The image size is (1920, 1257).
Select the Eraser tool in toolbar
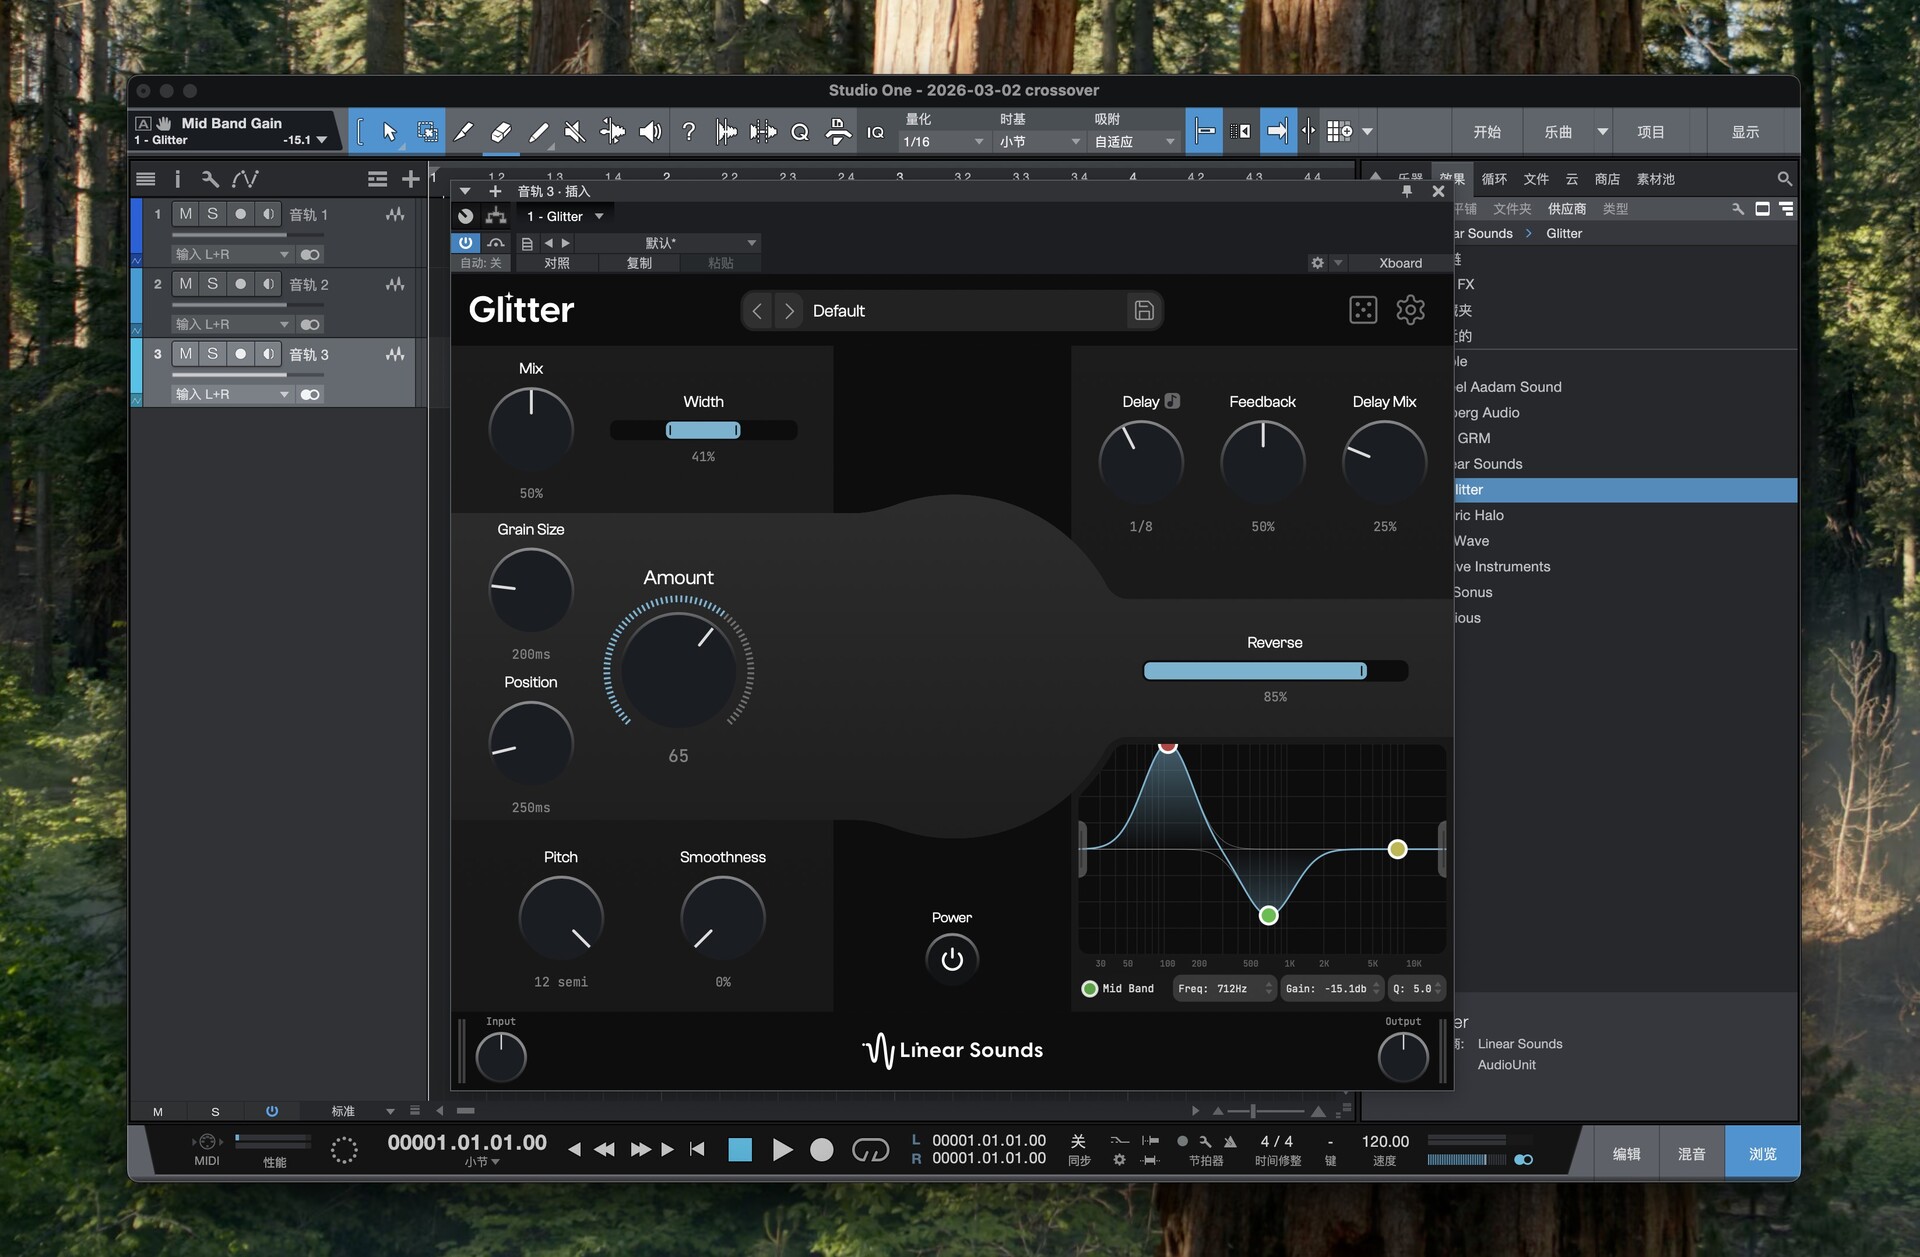501,132
